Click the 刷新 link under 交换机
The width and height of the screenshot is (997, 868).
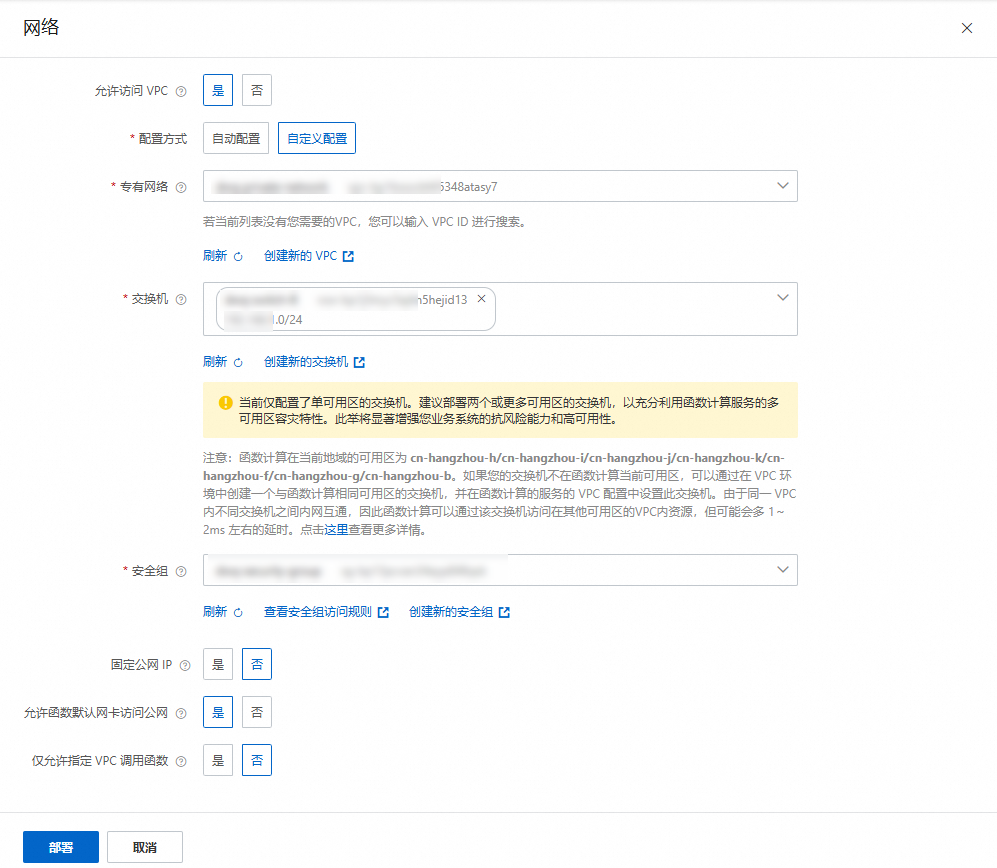(215, 361)
